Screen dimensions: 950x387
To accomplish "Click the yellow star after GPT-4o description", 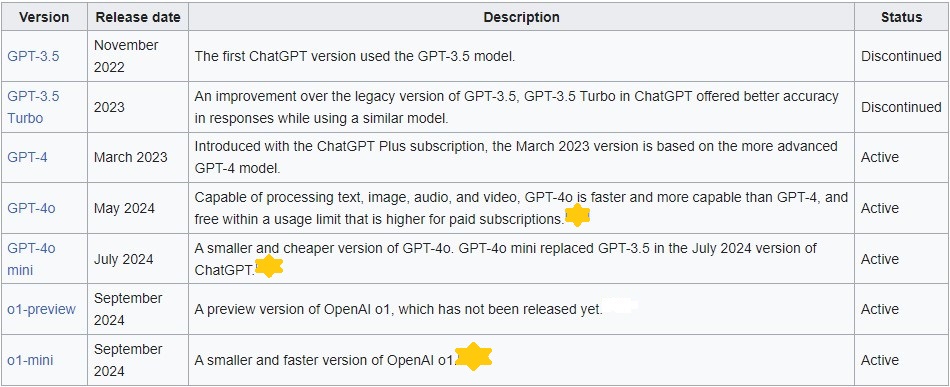I will (577, 216).
